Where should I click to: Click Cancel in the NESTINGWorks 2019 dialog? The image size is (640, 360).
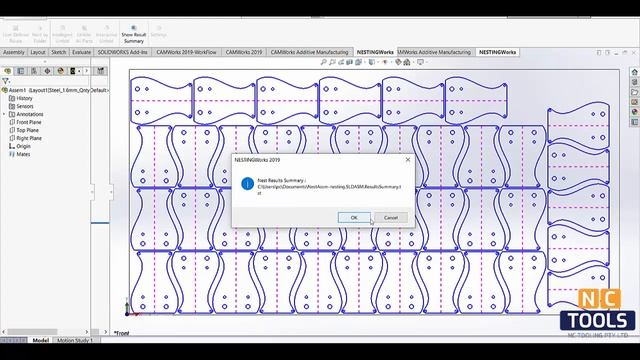tap(391, 218)
